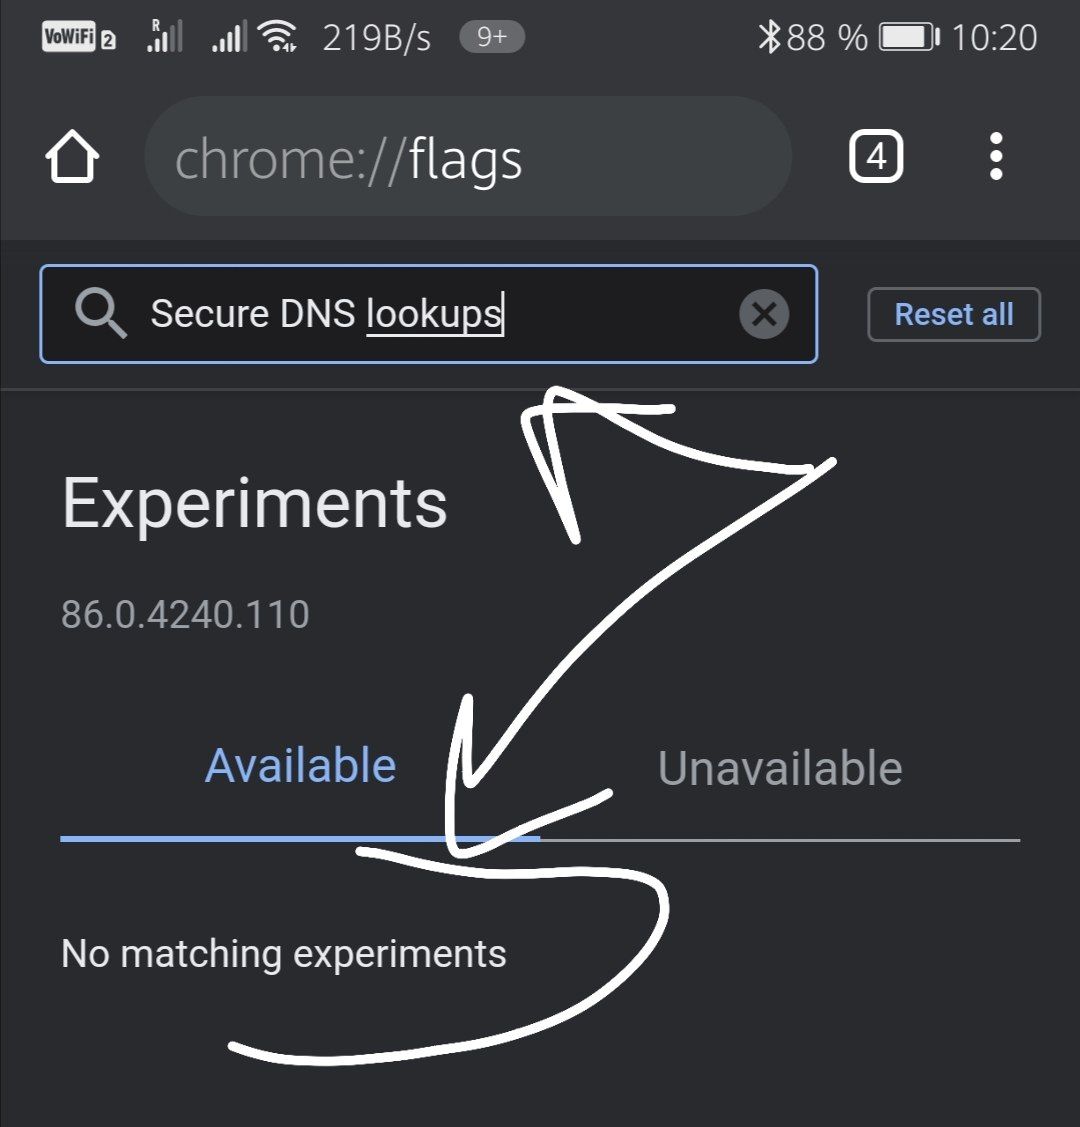Tap the 9+ notifications badge
Viewport: 1080px width, 1127px height.
point(491,38)
